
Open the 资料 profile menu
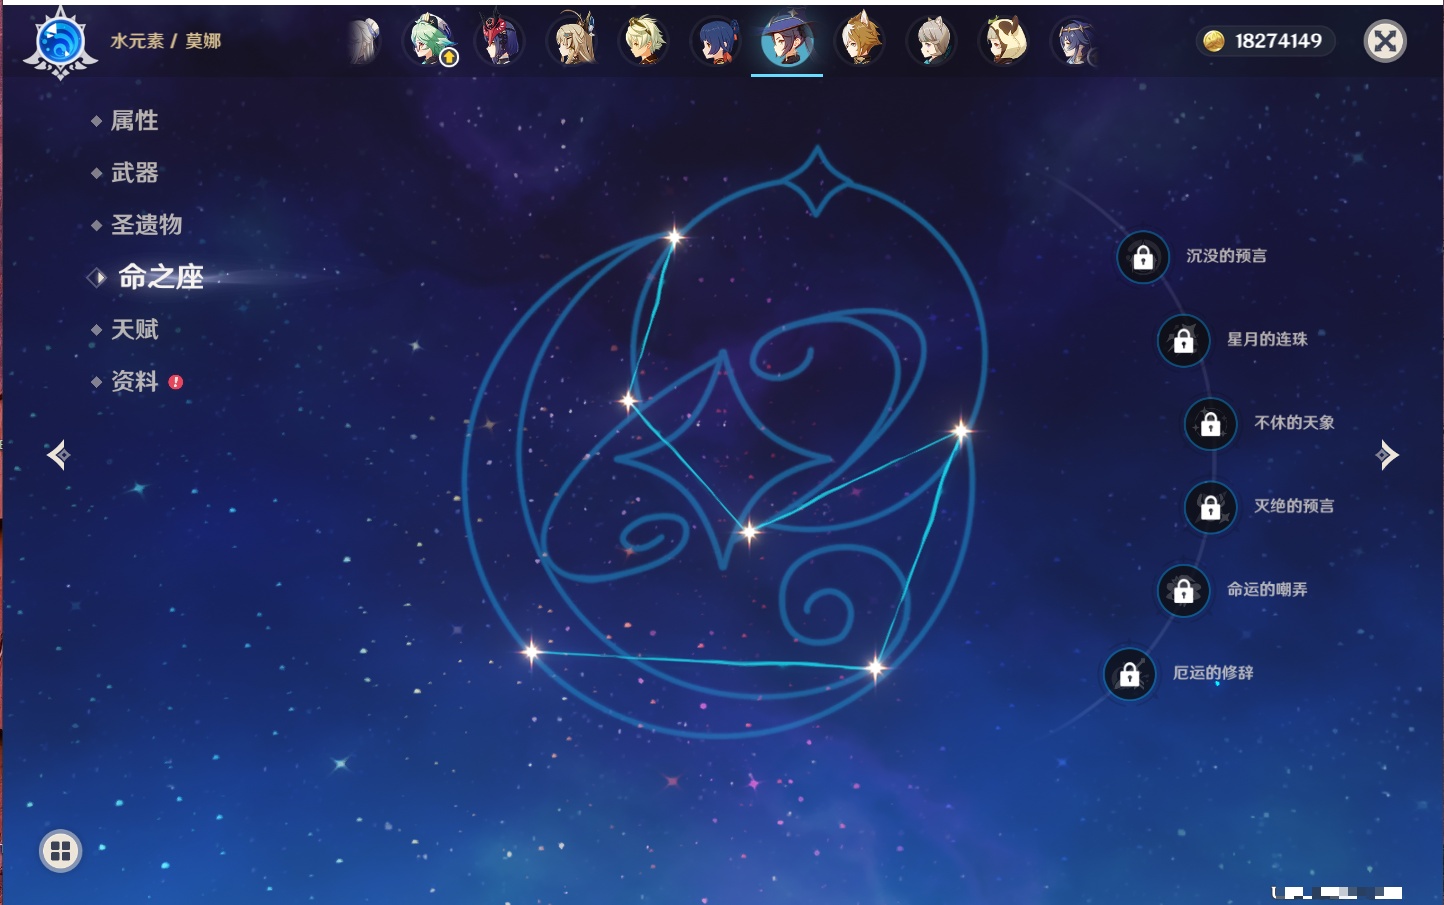pos(134,381)
